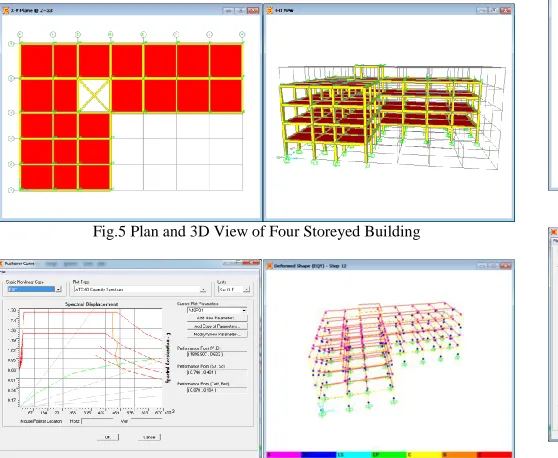Minimize the 3-D View window
The image size is (558, 458).
[481, 11]
